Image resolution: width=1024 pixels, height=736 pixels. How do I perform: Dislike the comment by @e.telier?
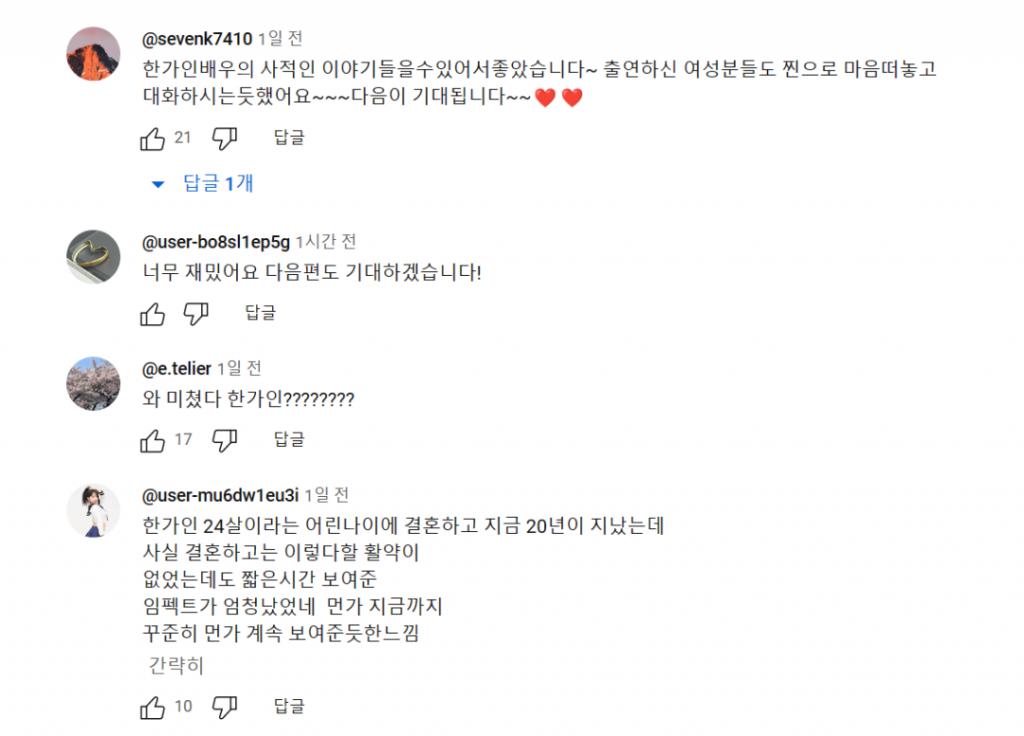tap(225, 440)
